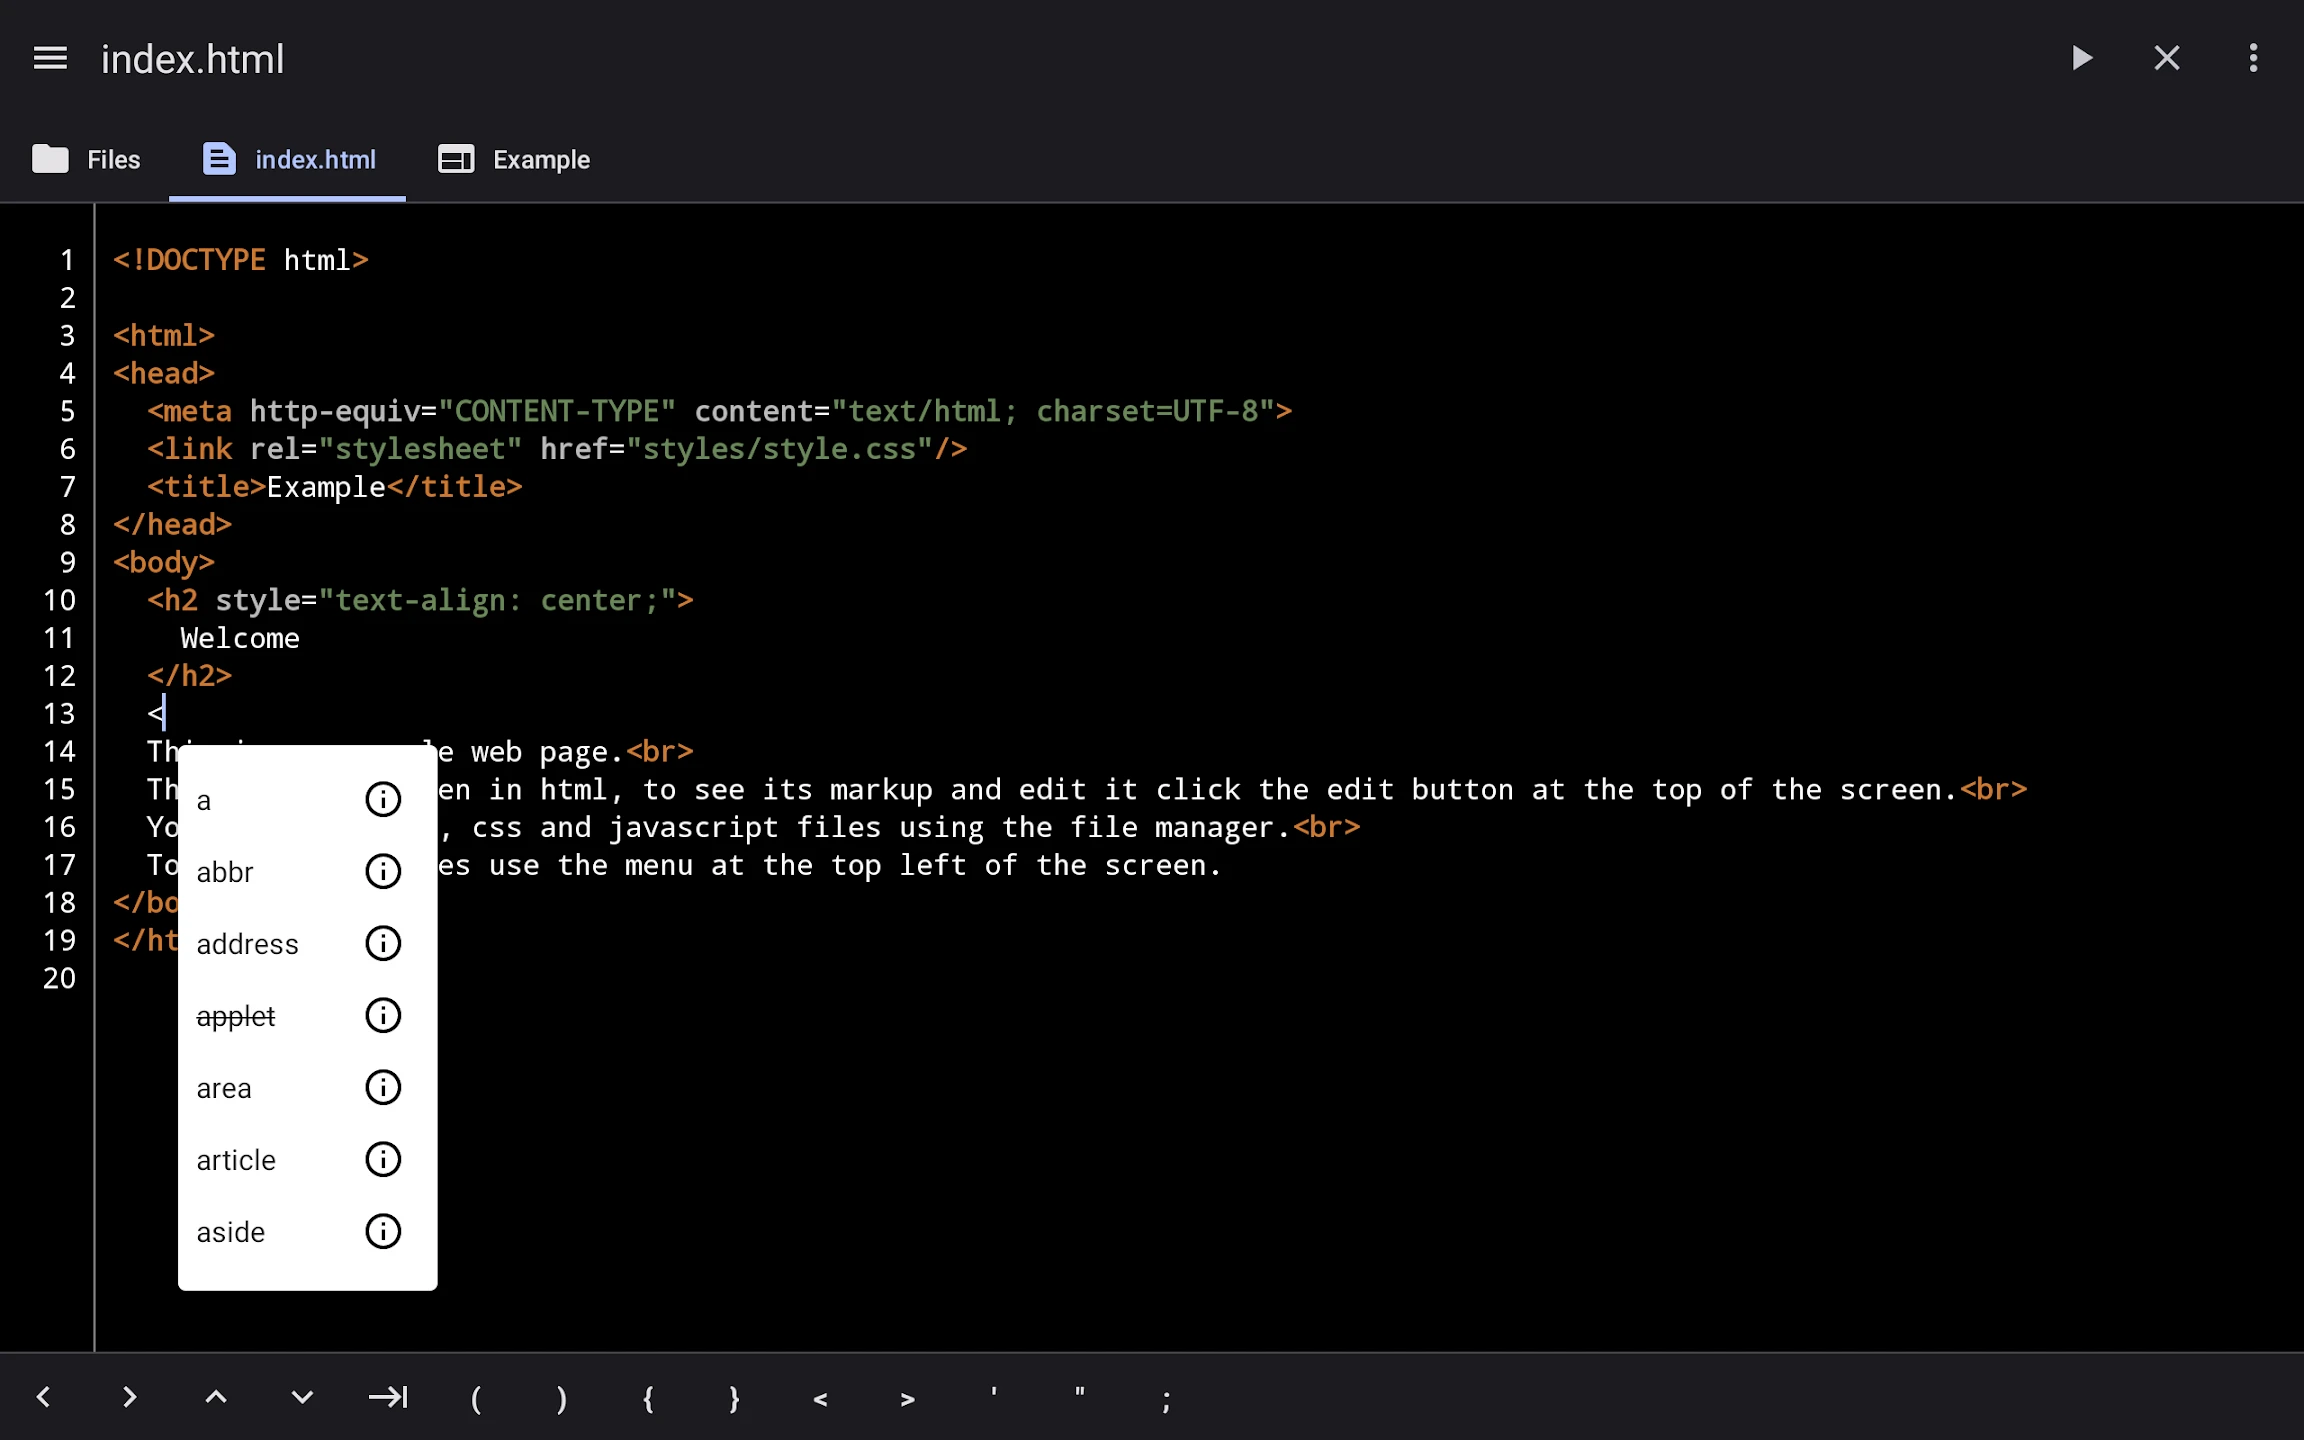Show info for the 'address' tag suggestion

383,943
